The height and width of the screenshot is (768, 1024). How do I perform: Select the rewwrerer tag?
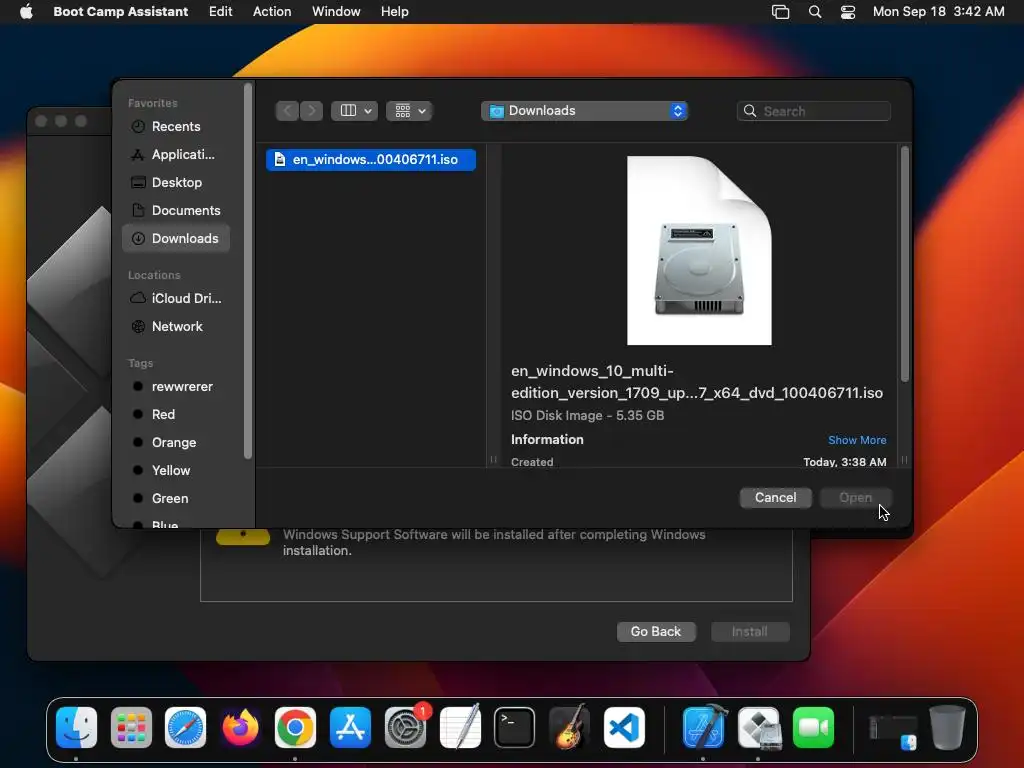pyautogui.click(x=176, y=387)
